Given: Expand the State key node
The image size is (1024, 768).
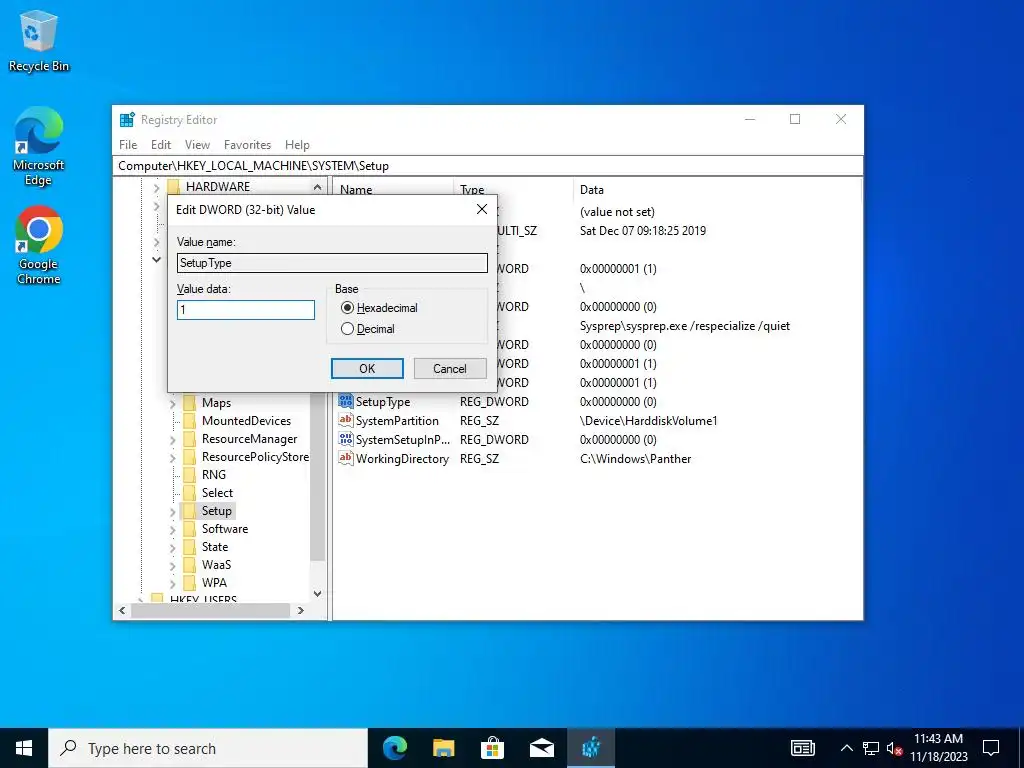Looking at the screenshot, I should point(172,547).
